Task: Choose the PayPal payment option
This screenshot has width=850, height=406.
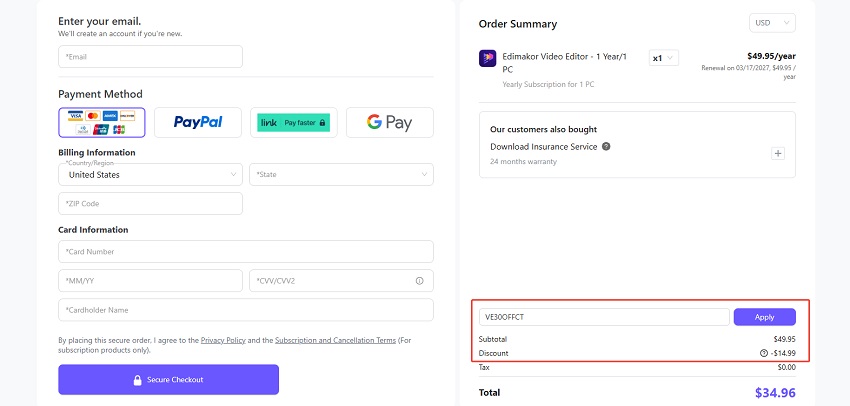Action: [198, 123]
